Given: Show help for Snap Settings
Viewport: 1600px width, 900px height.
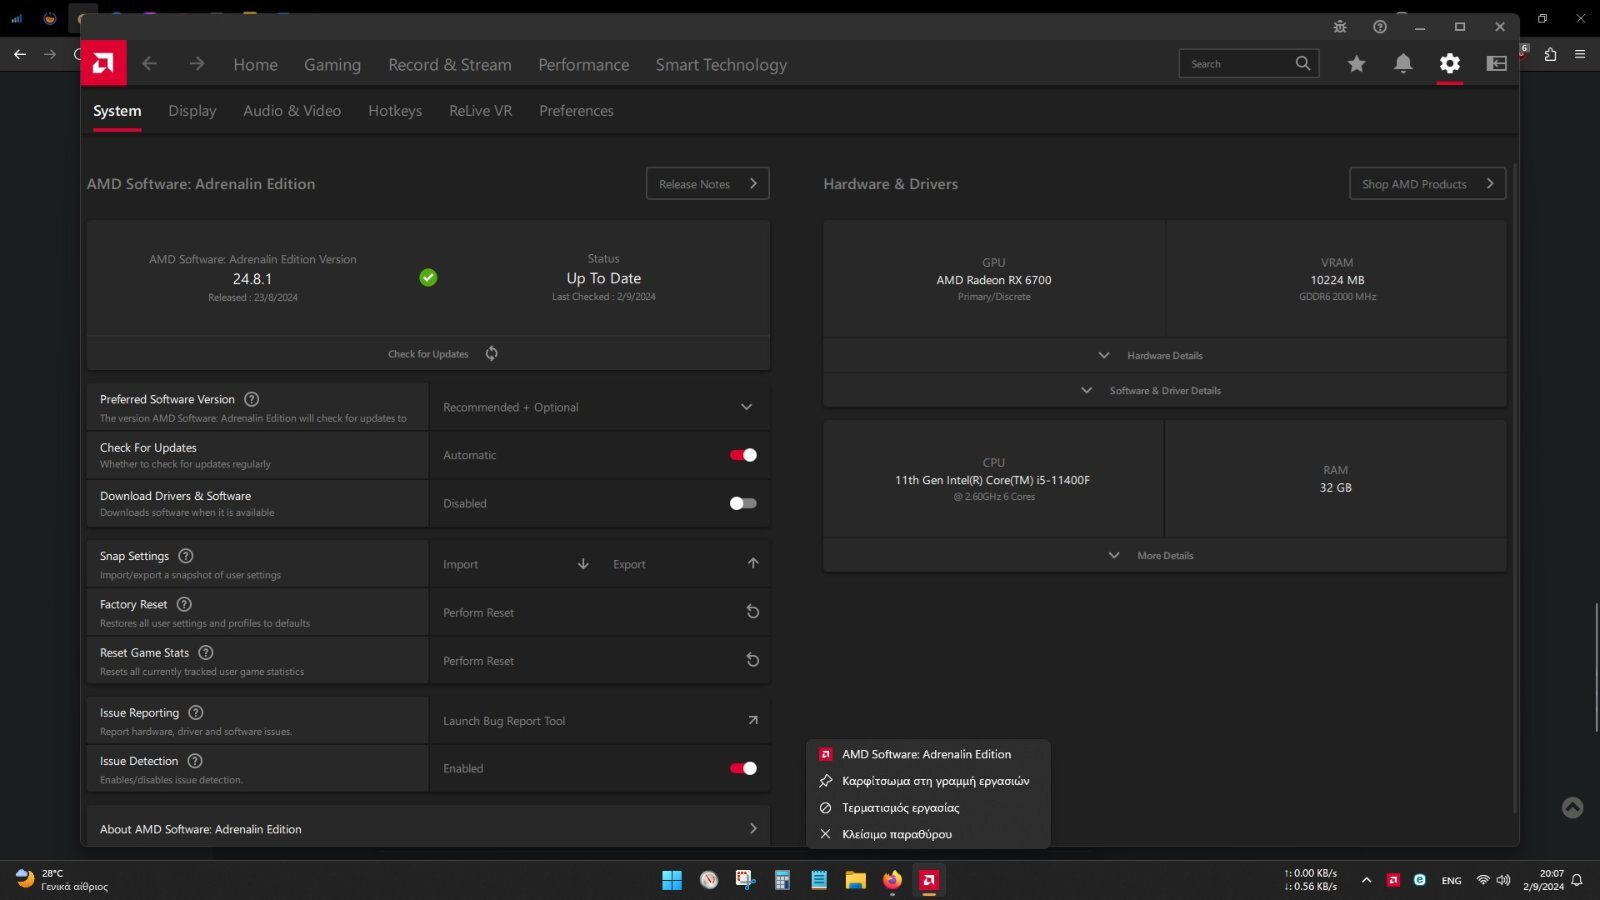Looking at the screenshot, I should pyautogui.click(x=186, y=556).
